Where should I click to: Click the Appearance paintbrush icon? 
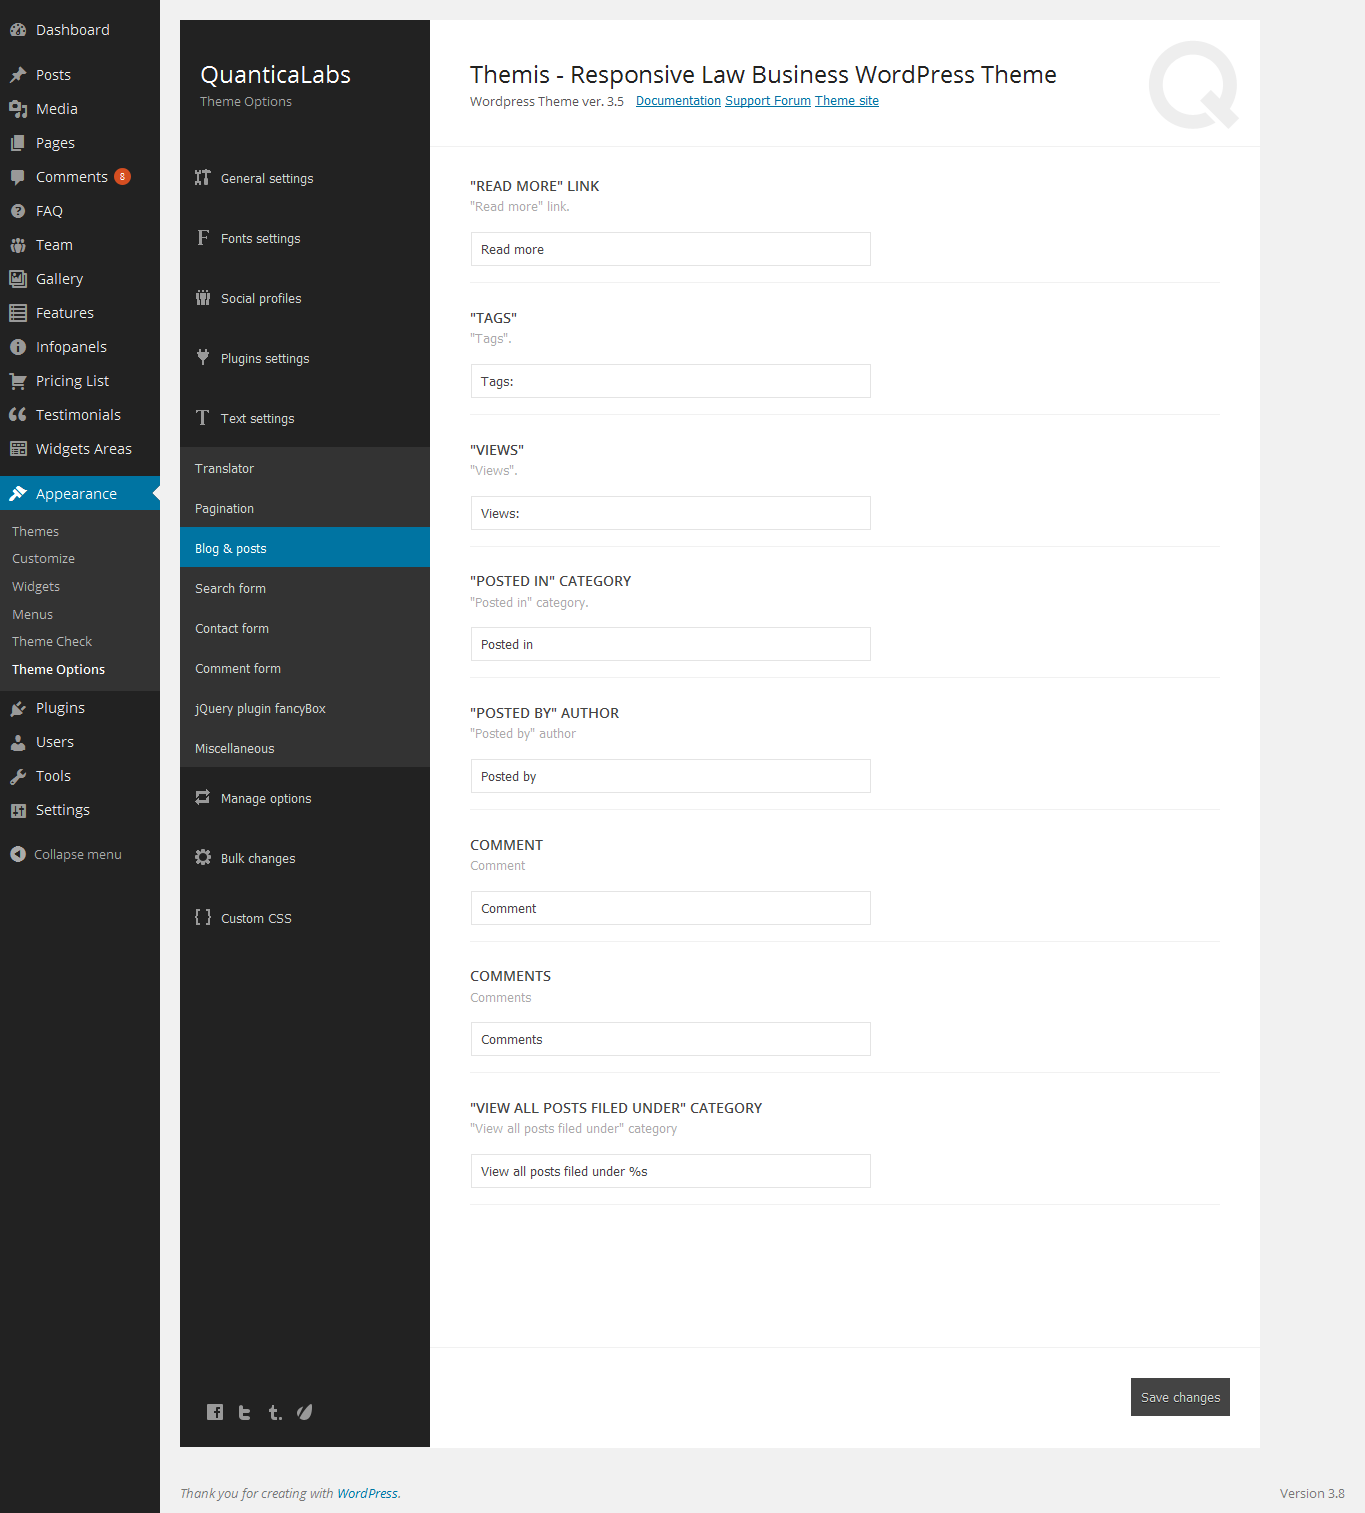tap(18, 494)
